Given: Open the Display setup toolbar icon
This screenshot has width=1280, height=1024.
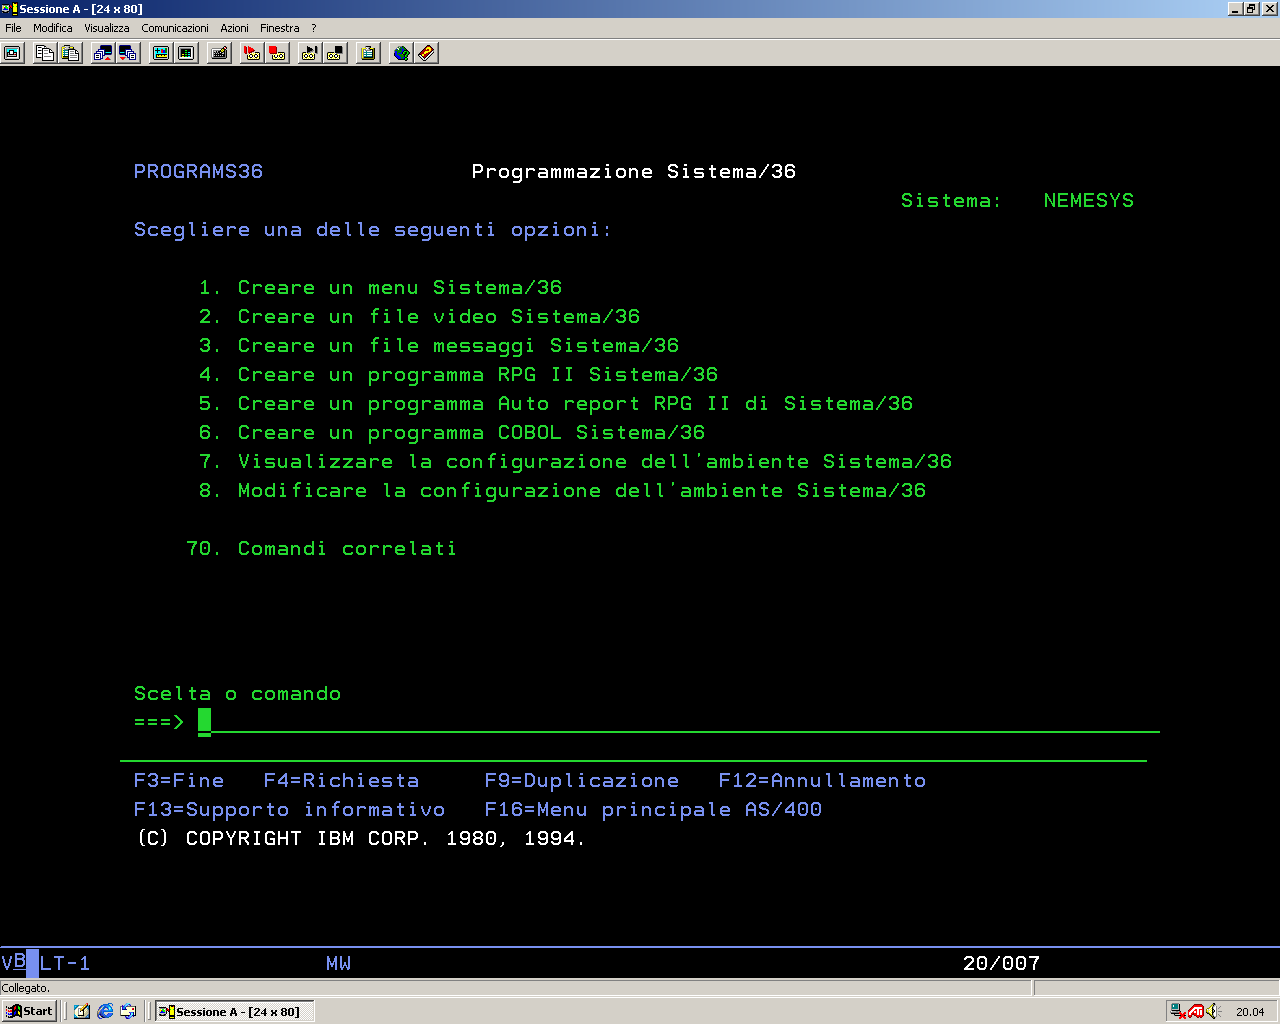Looking at the screenshot, I should pyautogui.click(x=161, y=53).
